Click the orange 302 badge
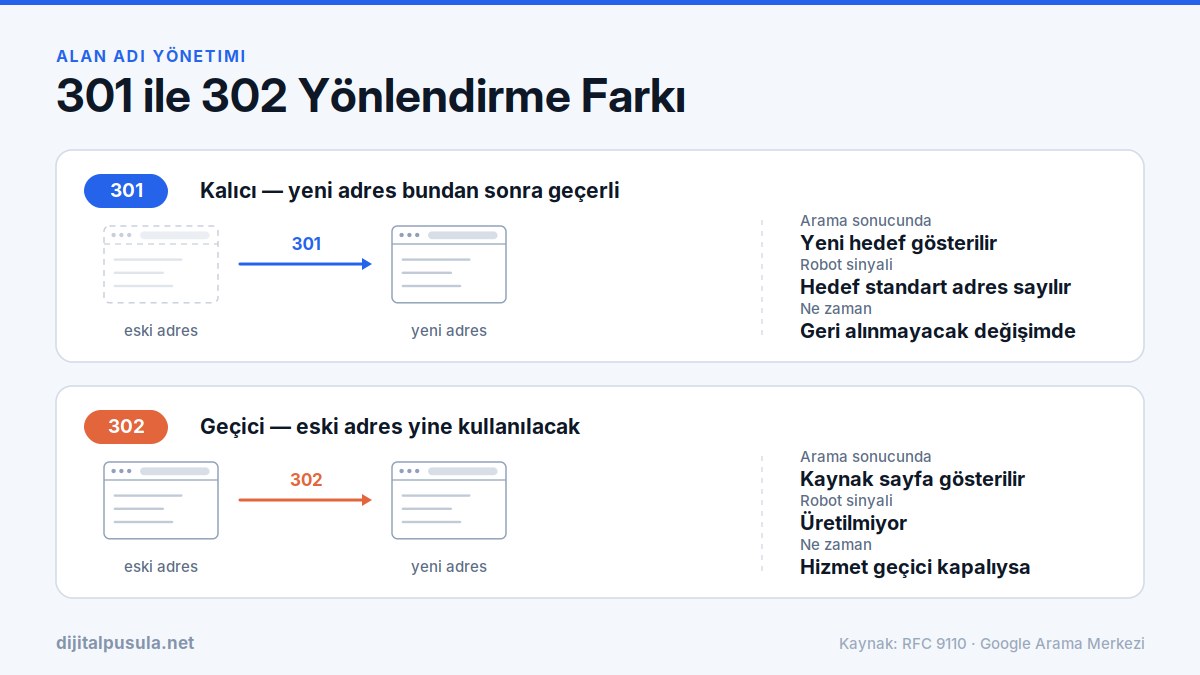 (126, 426)
